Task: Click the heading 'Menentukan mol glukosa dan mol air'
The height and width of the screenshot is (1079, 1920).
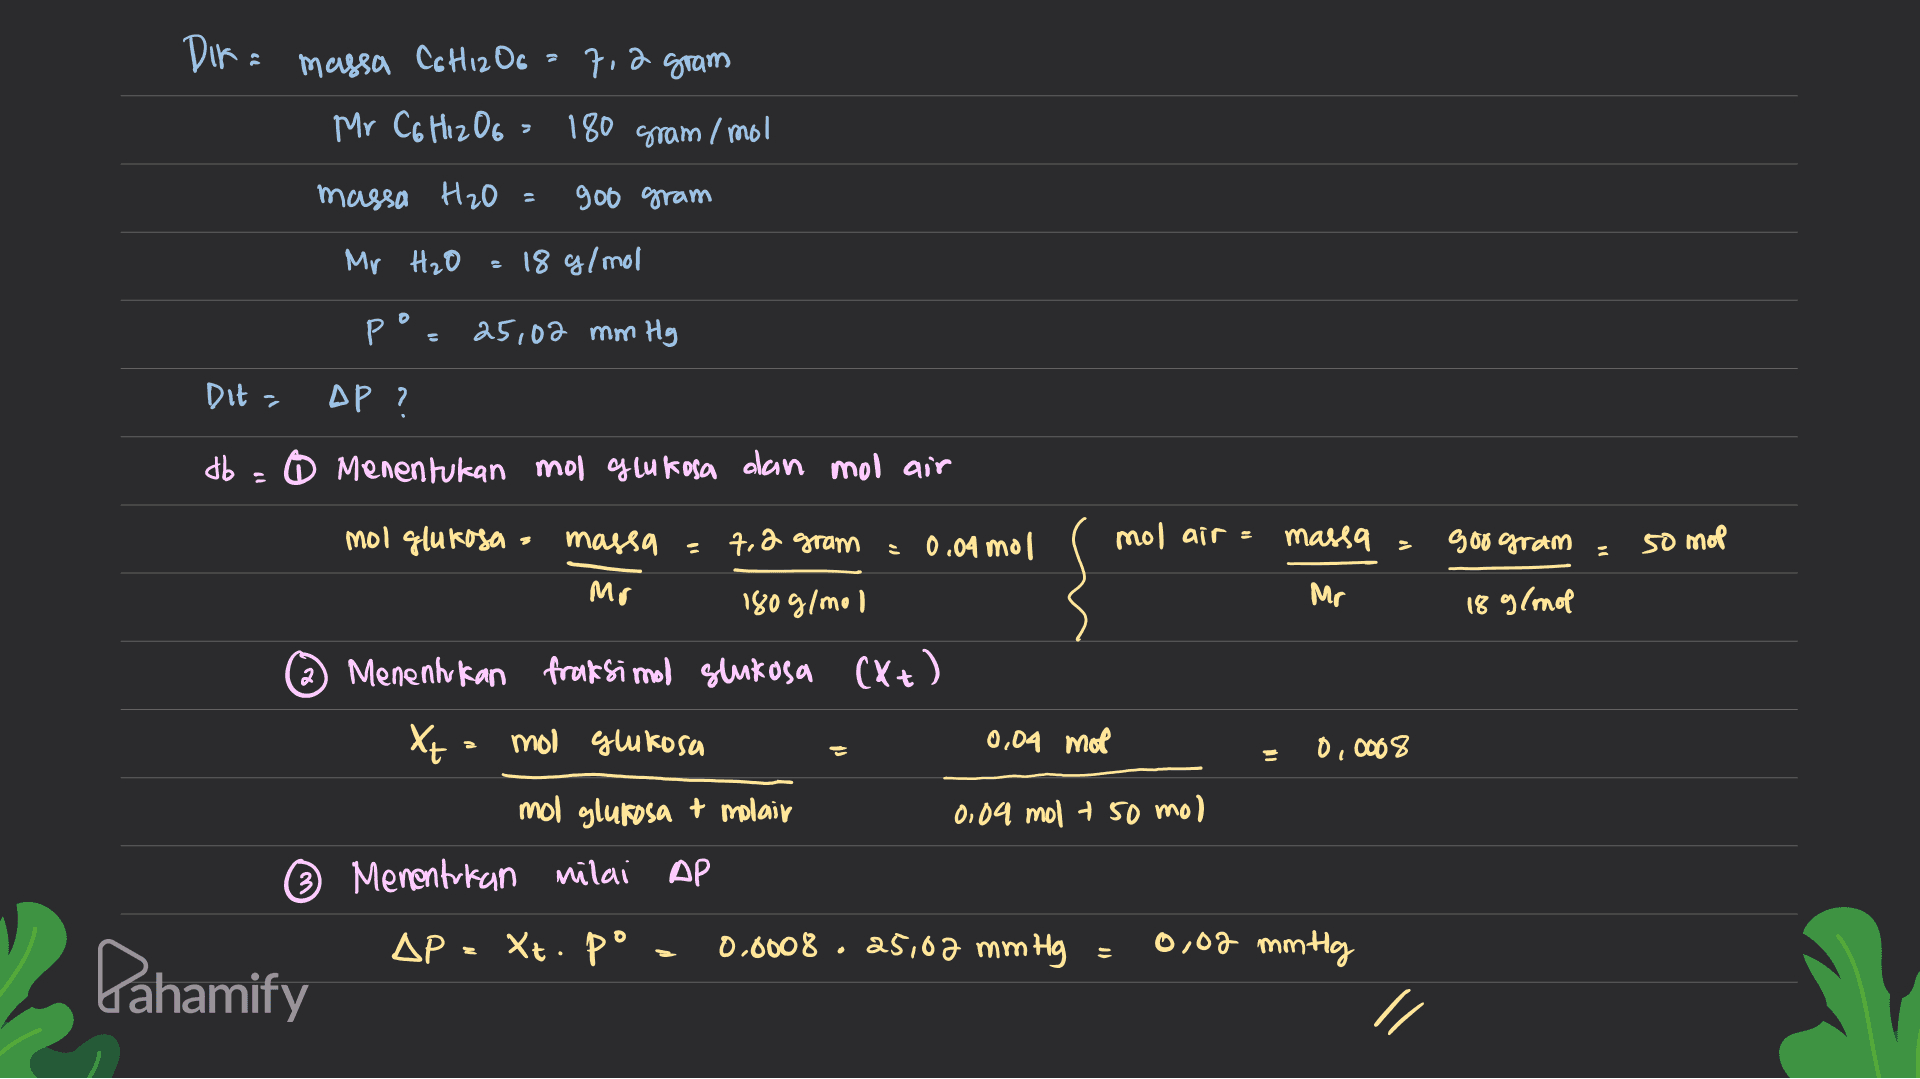Action: click(x=643, y=467)
